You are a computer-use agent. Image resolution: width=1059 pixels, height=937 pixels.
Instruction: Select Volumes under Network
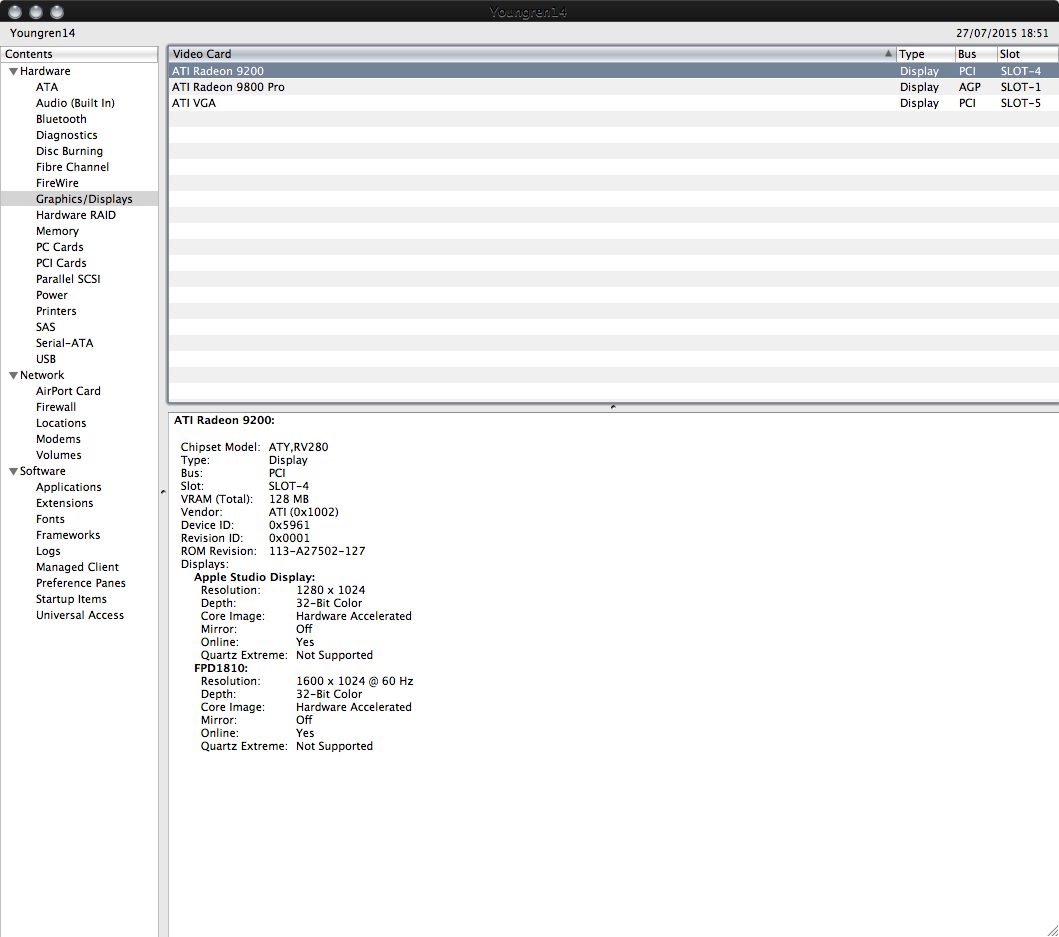58,455
